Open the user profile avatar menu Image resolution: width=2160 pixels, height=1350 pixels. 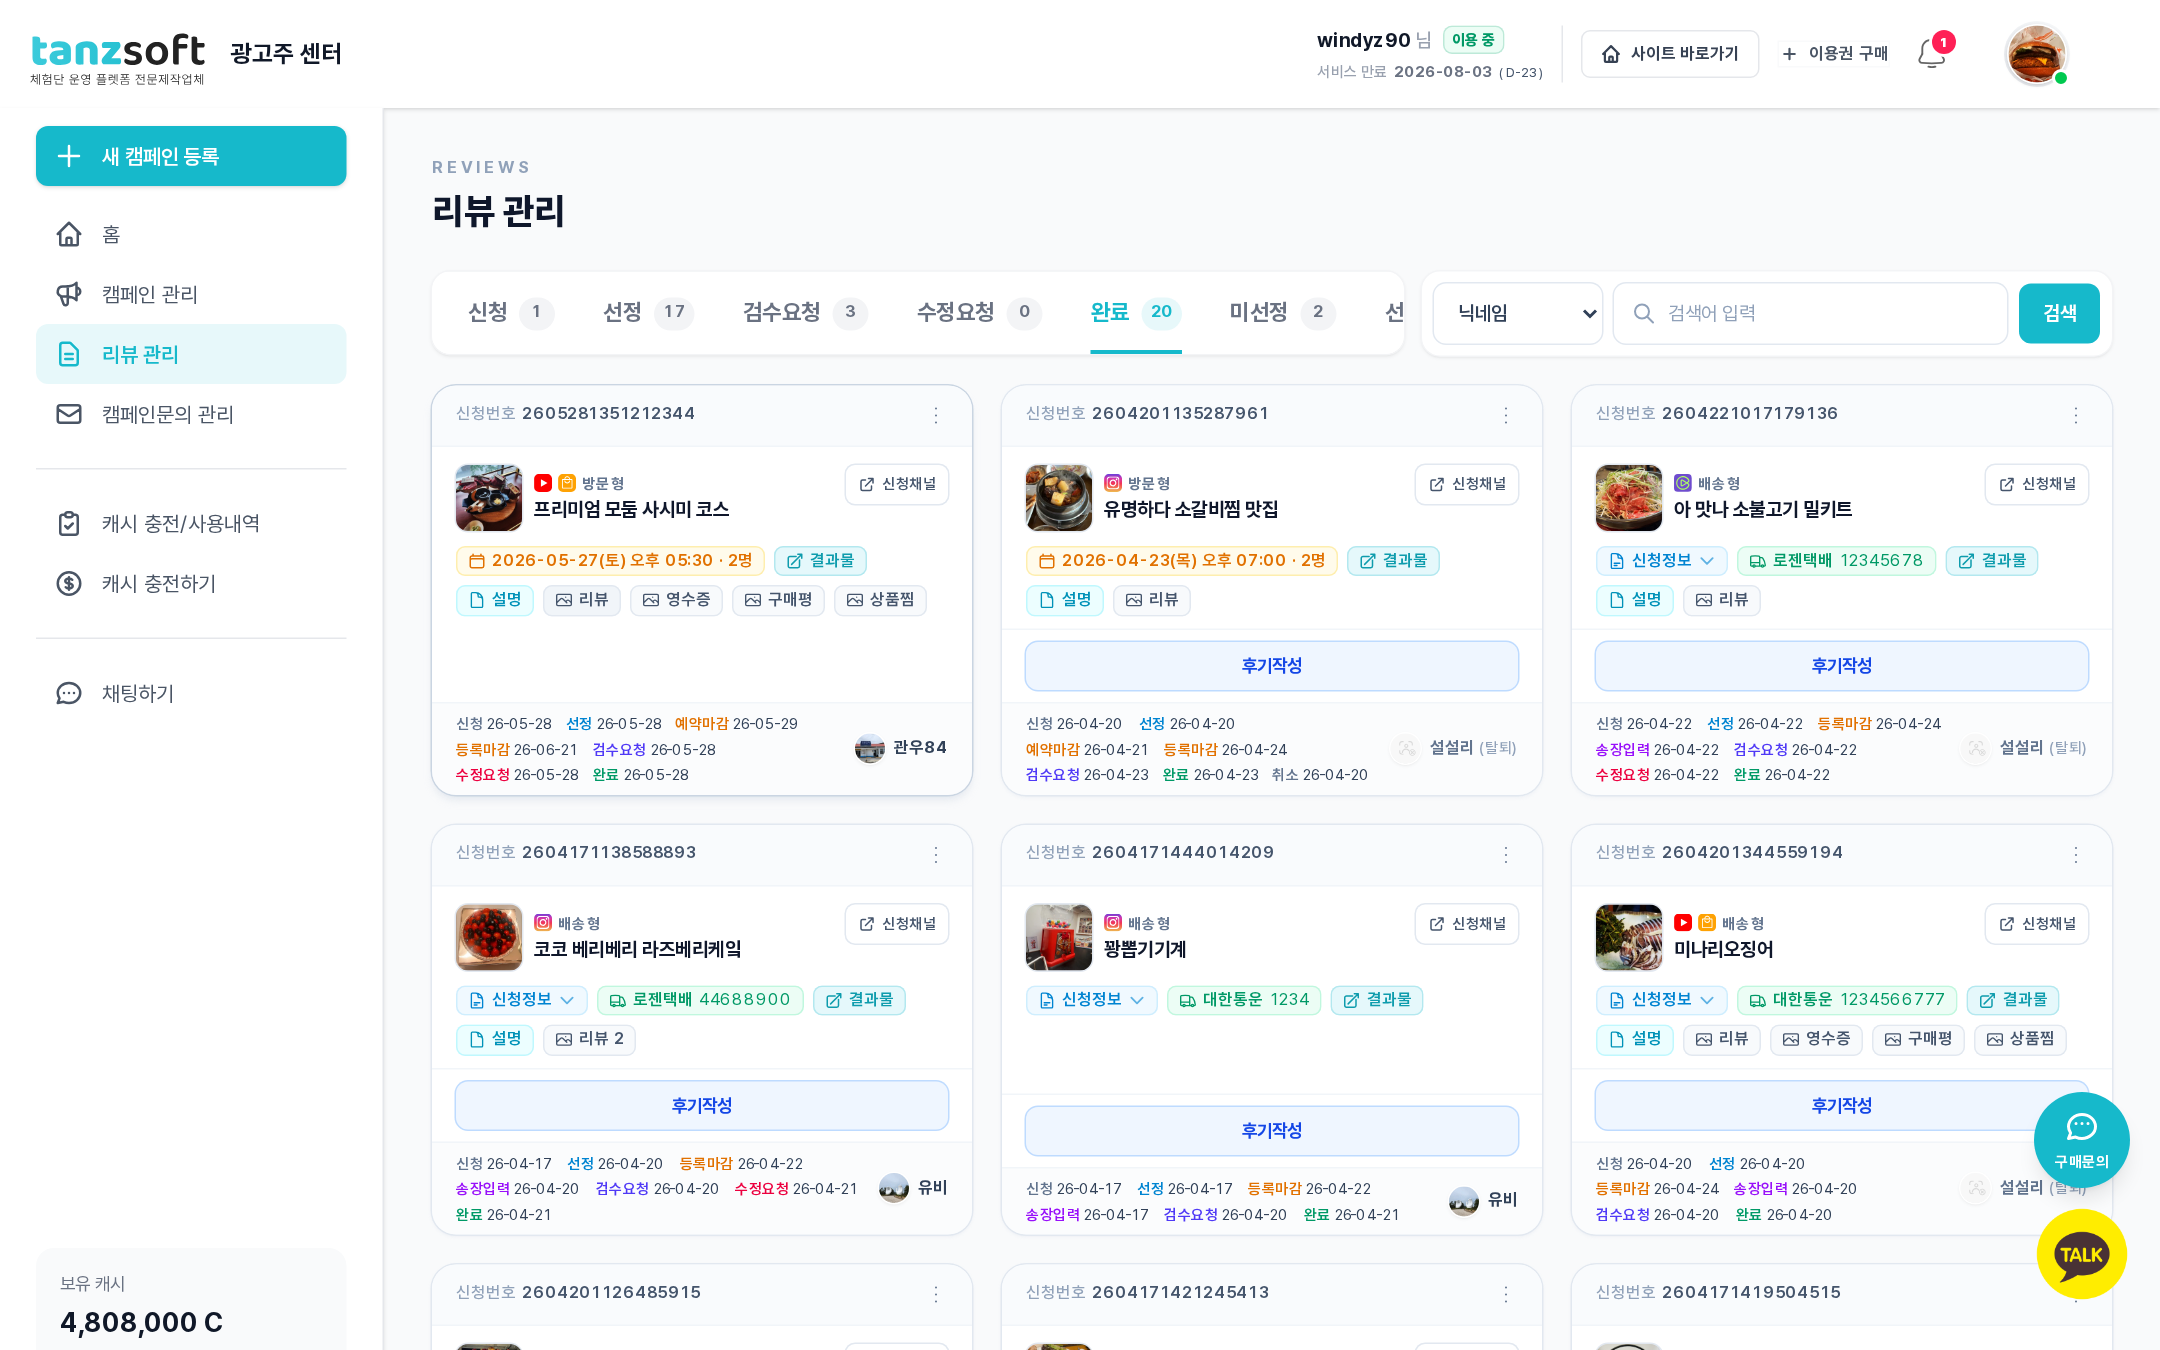pos(2035,54)
